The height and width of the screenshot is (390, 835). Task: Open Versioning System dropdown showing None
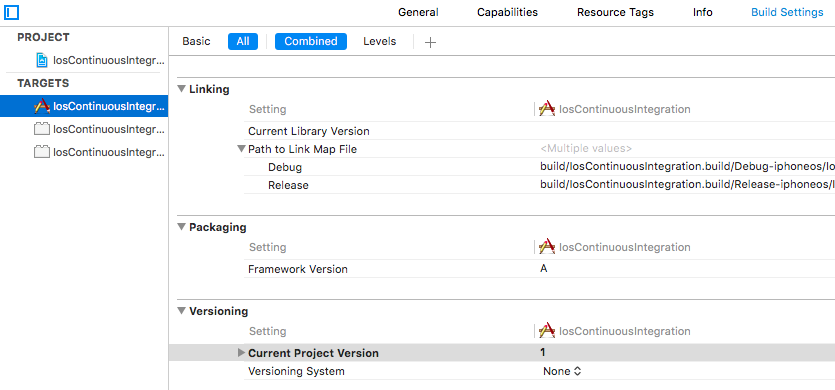[562, 371]
